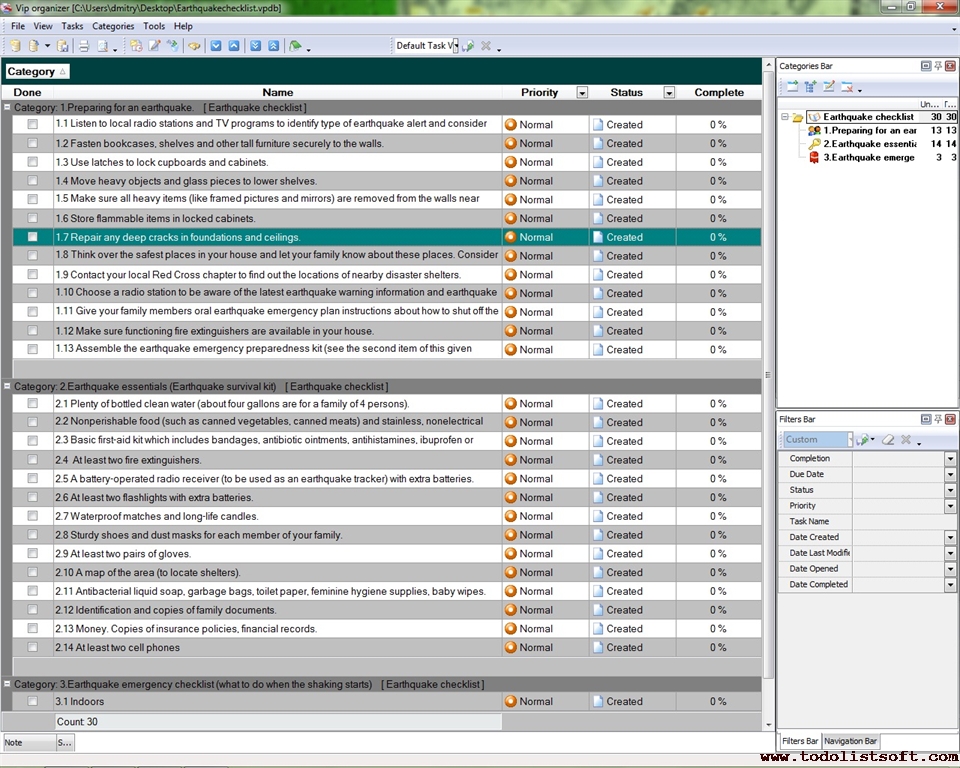
Task: Click the eraser Clear Filter icon
Action: click(886, 440)
